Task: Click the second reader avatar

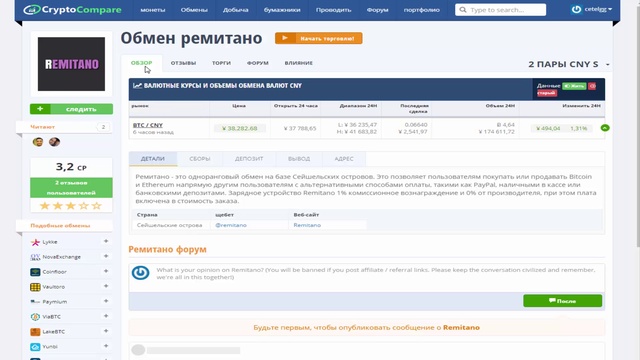Action: [54, 142]
